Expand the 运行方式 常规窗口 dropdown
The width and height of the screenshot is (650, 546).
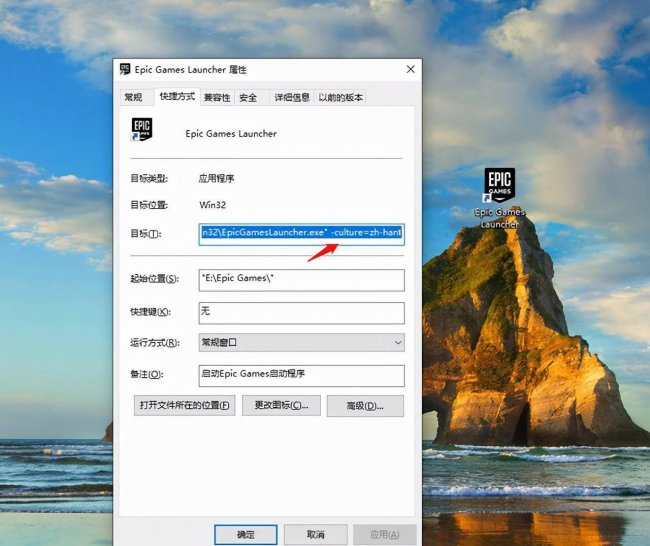tap(301, 342)
